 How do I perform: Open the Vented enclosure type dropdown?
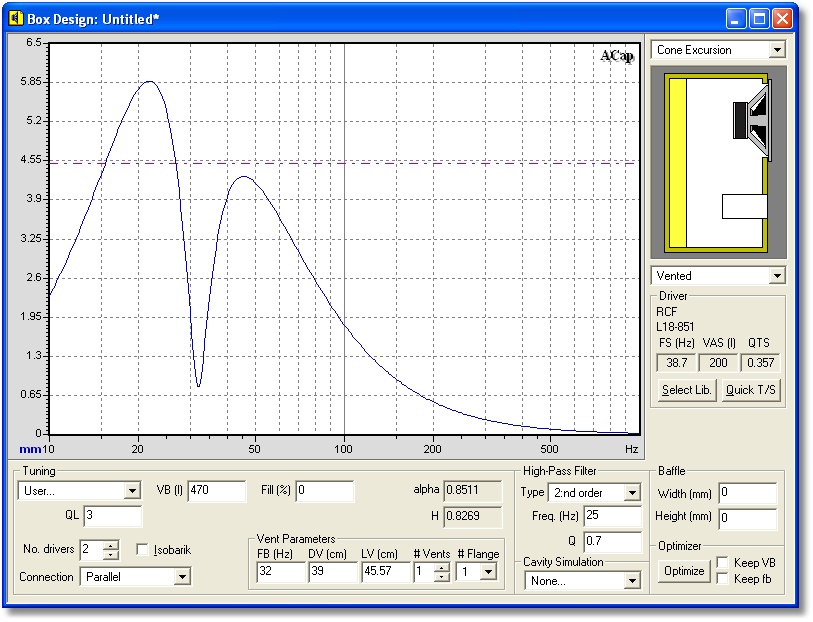pyautogui.click(x=777, y=275)
